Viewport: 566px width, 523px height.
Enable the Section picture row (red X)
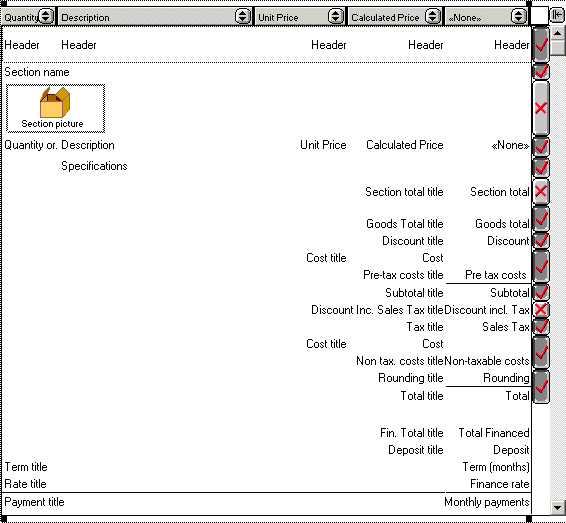(541, 108)
